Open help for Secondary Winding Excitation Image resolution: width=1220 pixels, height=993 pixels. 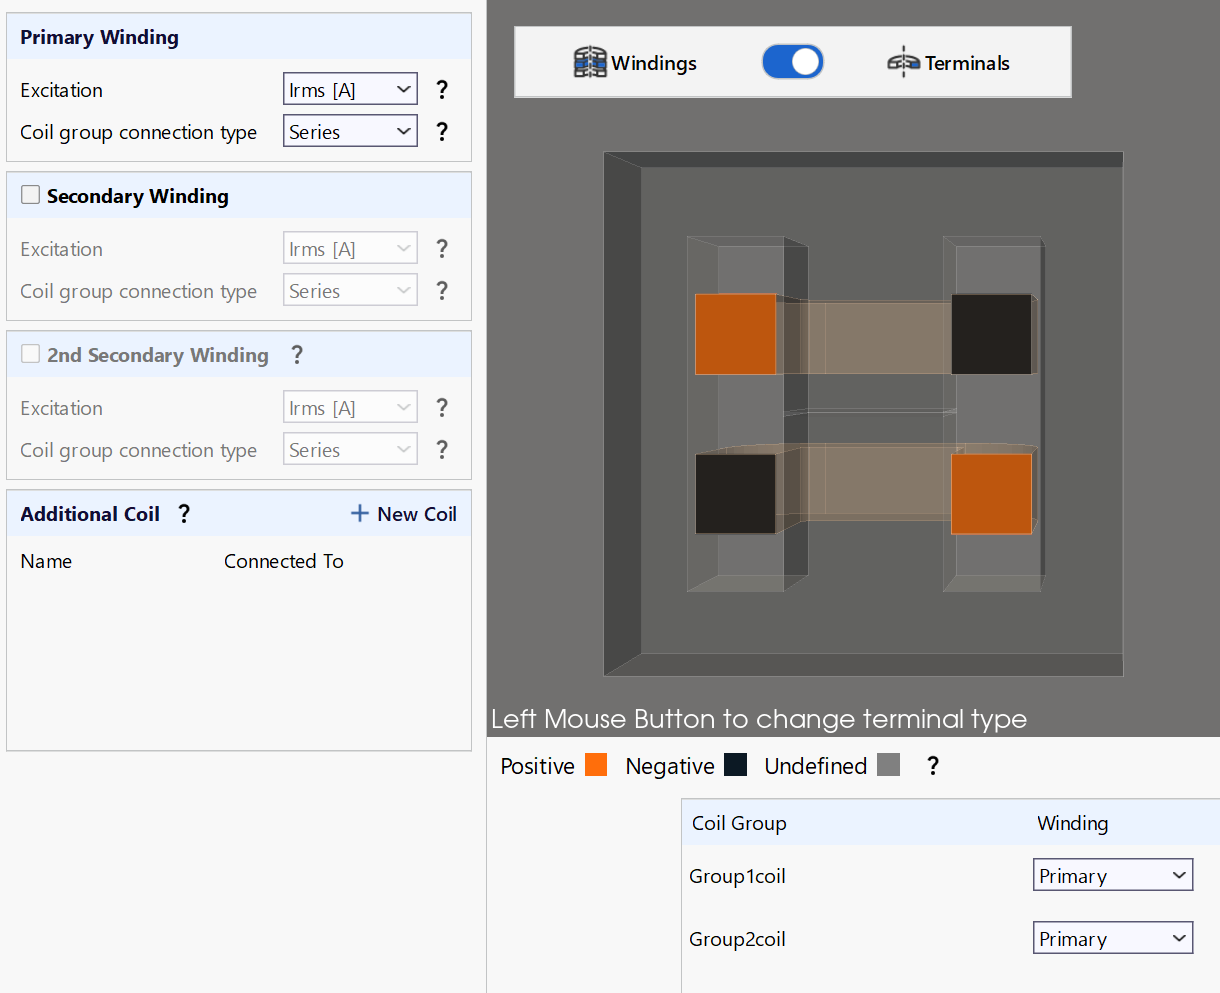click(442, 249)
